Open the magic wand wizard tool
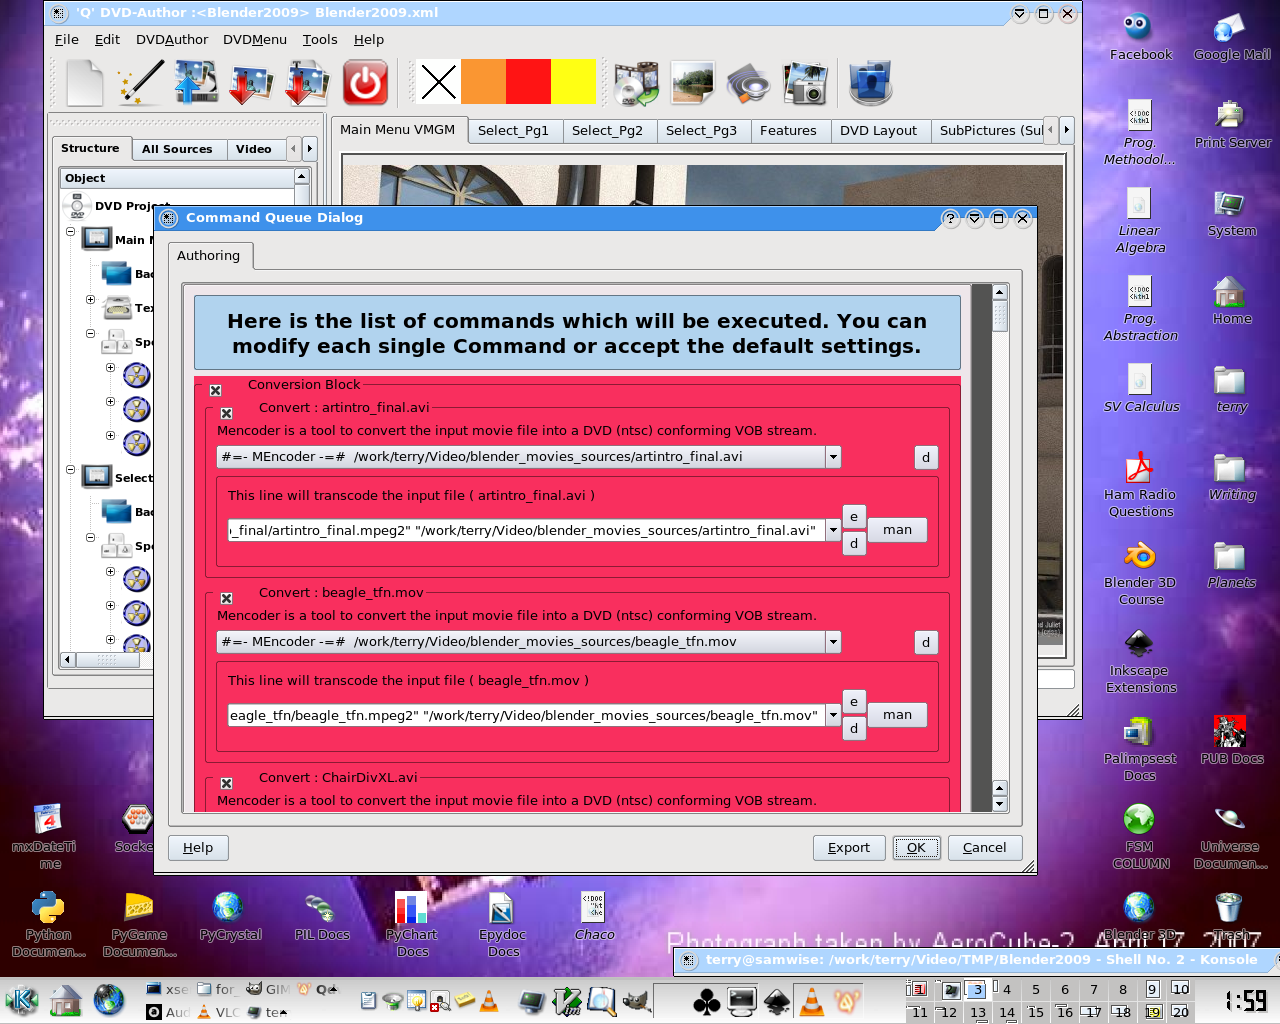The height and width of the screenshot is (1024, 1280). coord(140,83)
